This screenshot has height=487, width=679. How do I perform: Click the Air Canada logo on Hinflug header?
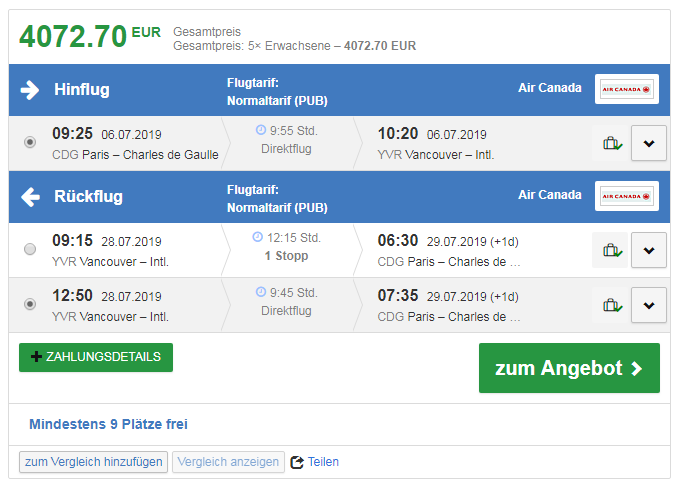tap(626, 89)
